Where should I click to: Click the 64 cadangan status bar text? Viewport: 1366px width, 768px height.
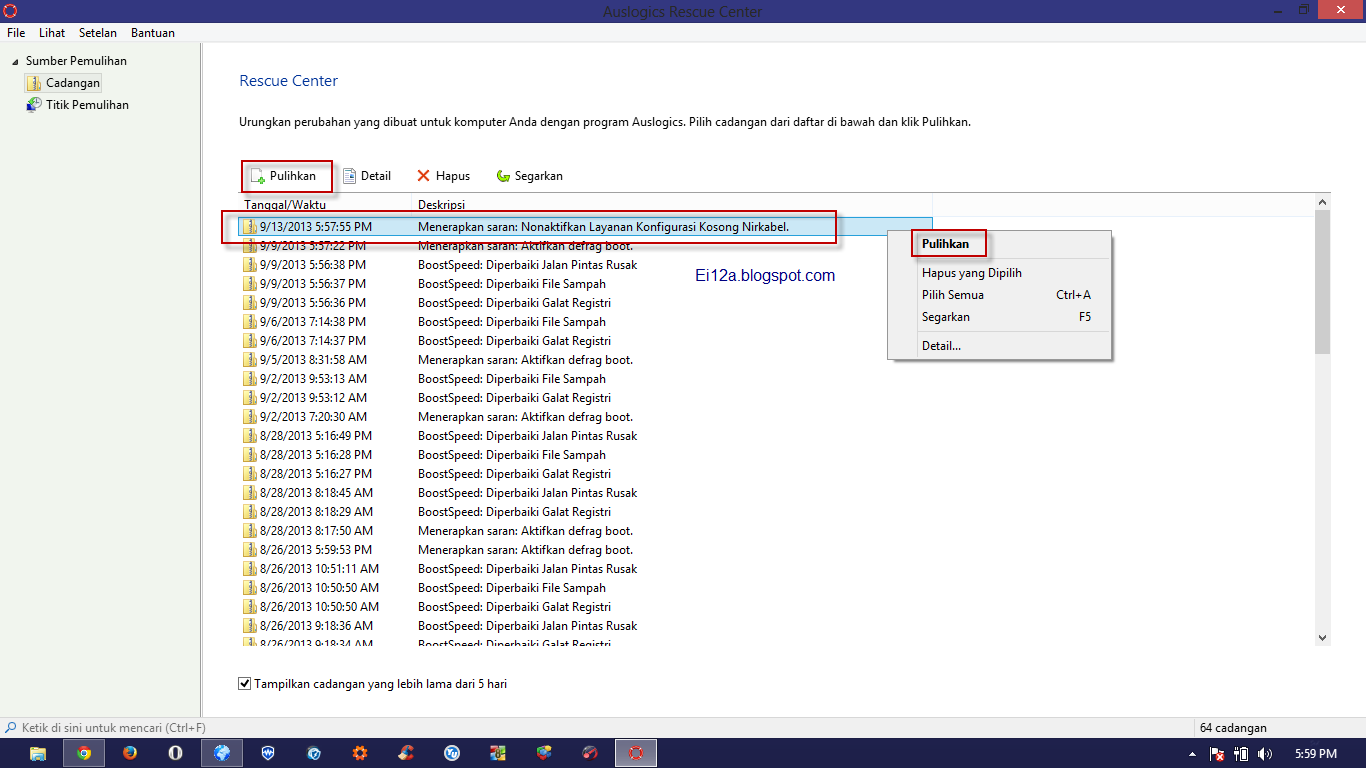click(1233, 728)
